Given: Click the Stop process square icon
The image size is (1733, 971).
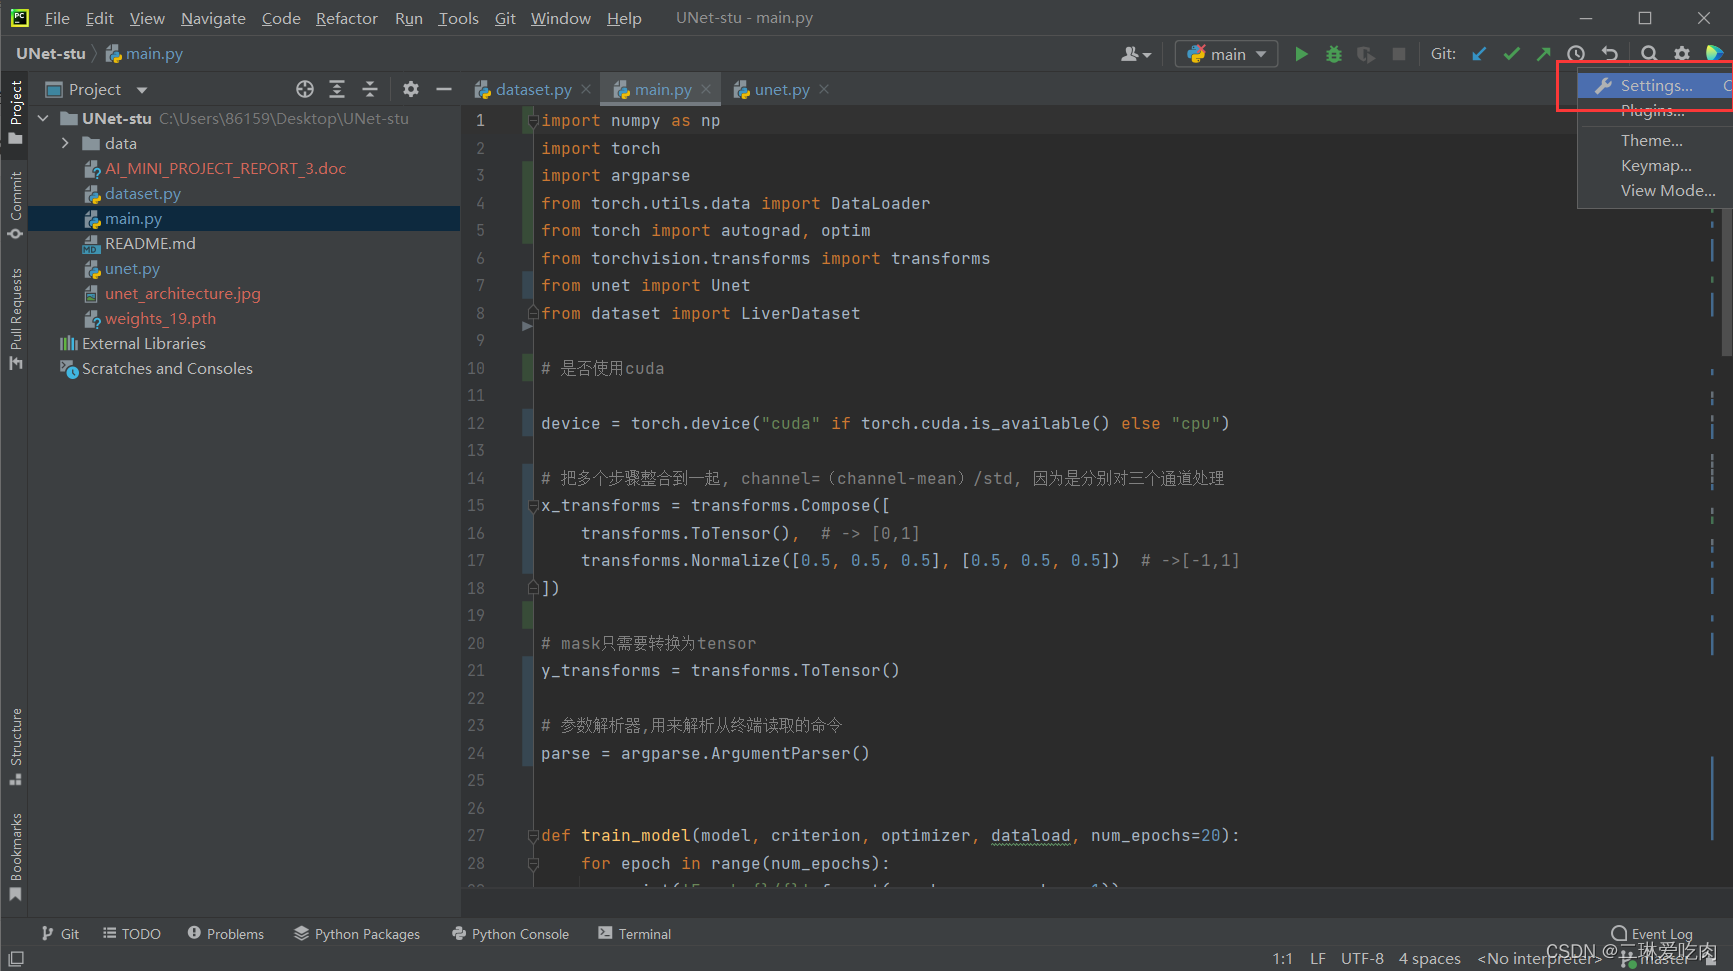Looking at the screenshot, I should click(x=1399, y=54).
